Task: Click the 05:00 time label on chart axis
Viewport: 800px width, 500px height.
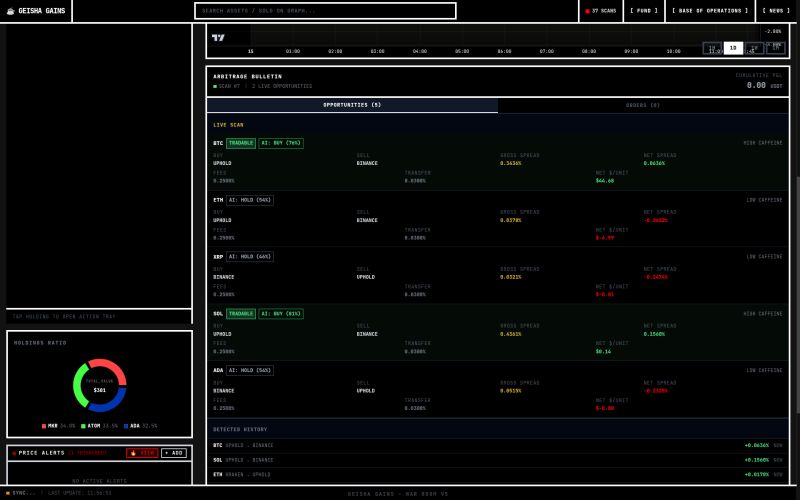Action: coord(462,52)
